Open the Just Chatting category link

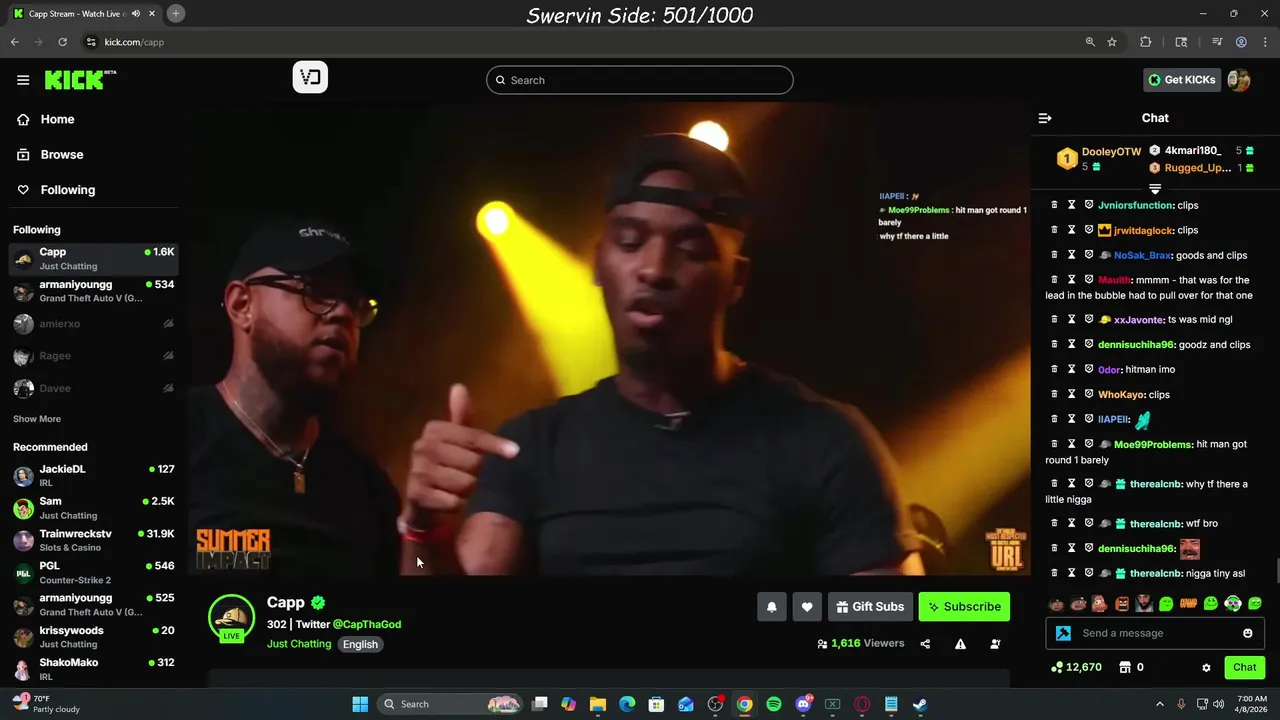coord(299,644)
